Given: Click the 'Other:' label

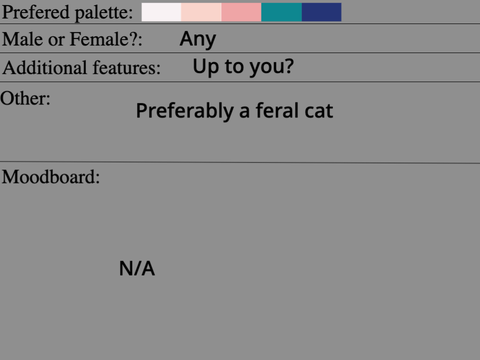Looking at the screenshot, I should (x=25, y=99).
